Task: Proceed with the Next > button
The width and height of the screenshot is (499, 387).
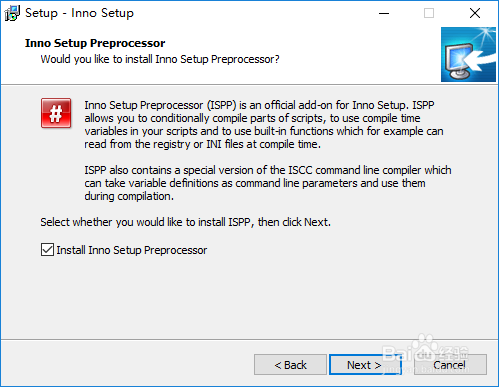Action: pyautogui.click(x=365, y=365)
